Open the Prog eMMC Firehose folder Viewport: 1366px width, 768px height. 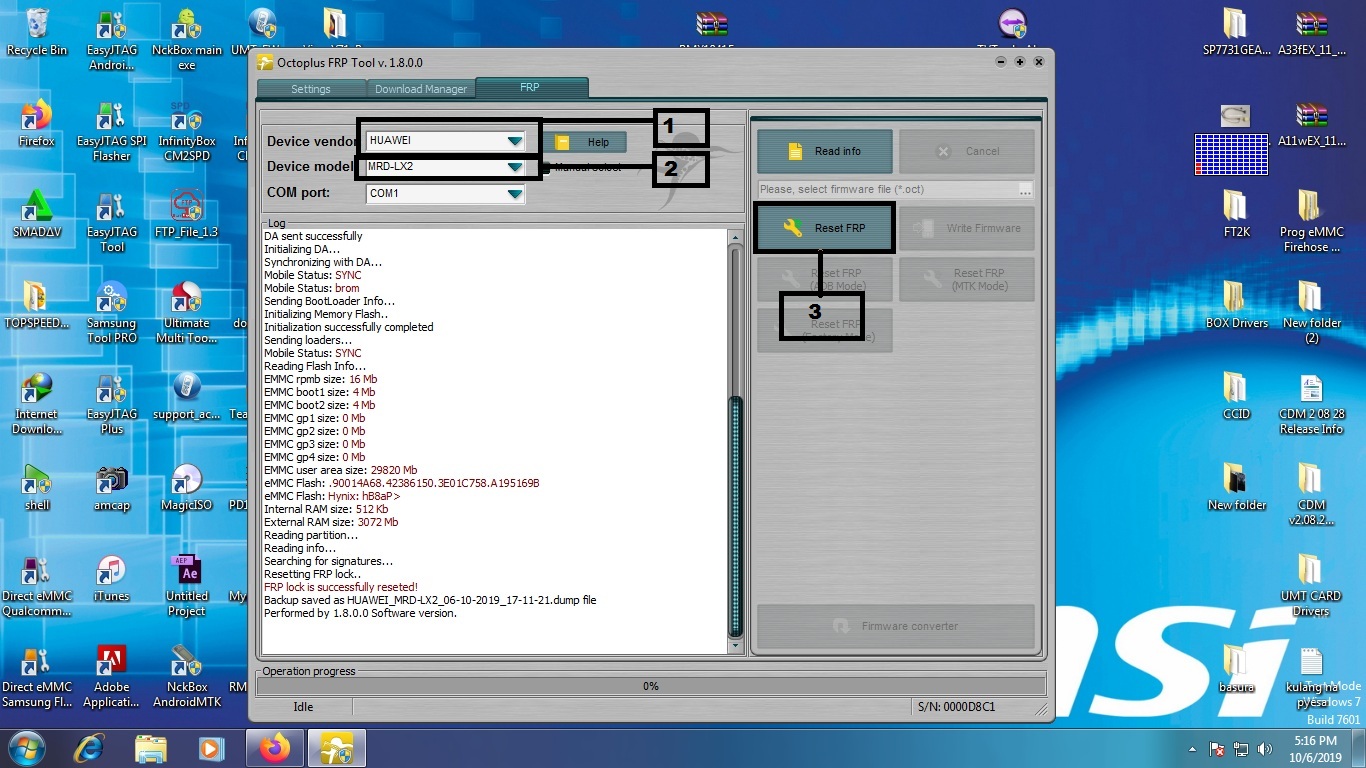coord(1312,222)
